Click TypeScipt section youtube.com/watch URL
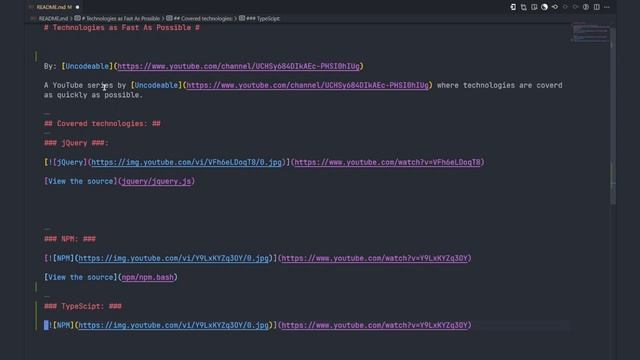Screen dimensions: 640x360 pyautogui.click(x=375, y=325)
